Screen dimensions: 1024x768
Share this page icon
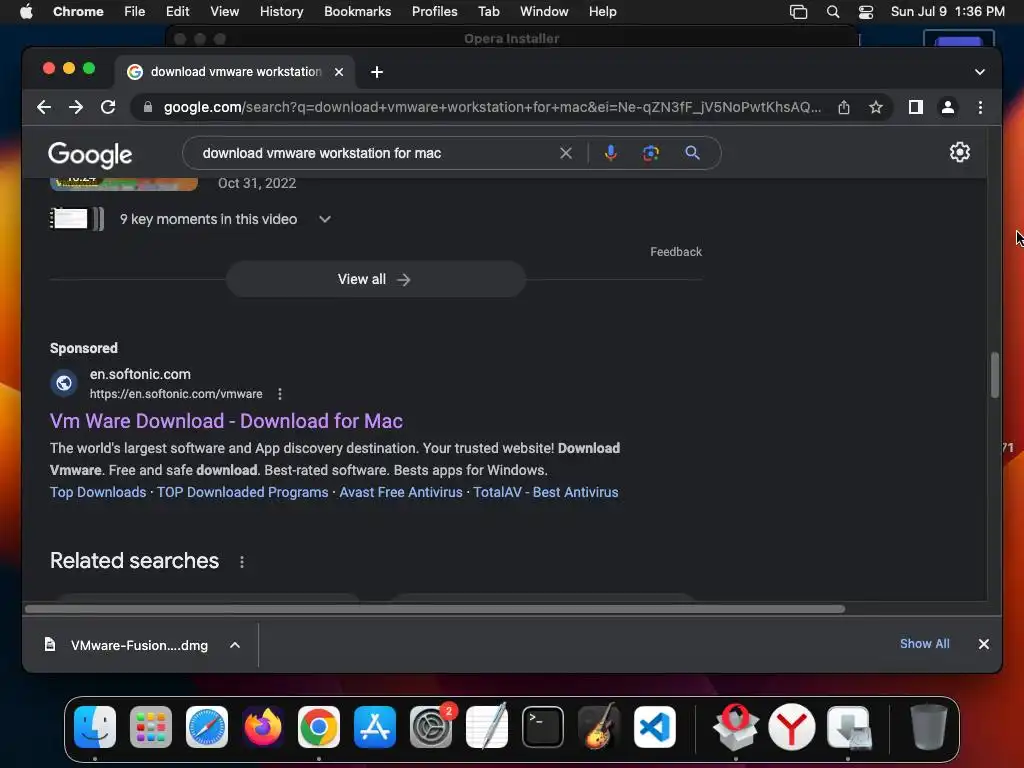[844, 107]
